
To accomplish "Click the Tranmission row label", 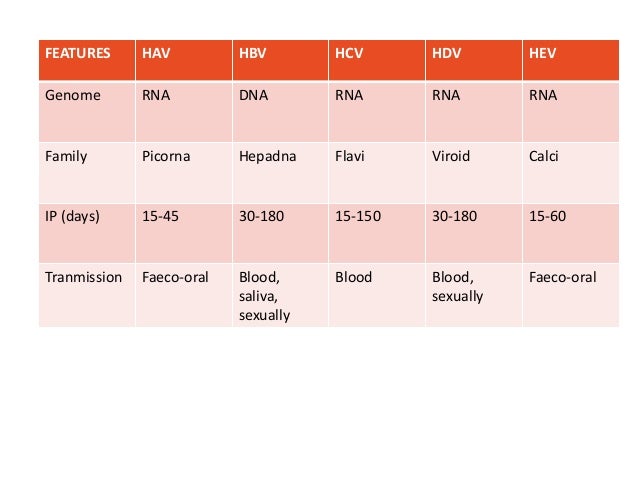I will [x=87, y=295].
